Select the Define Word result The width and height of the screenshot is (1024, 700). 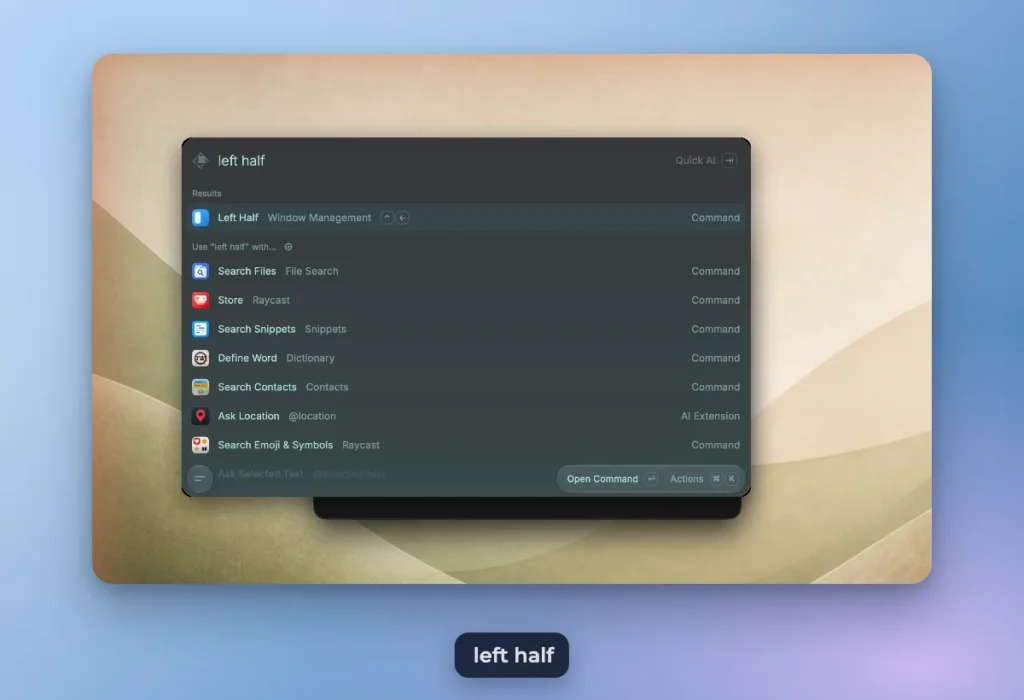pos(466,358)
